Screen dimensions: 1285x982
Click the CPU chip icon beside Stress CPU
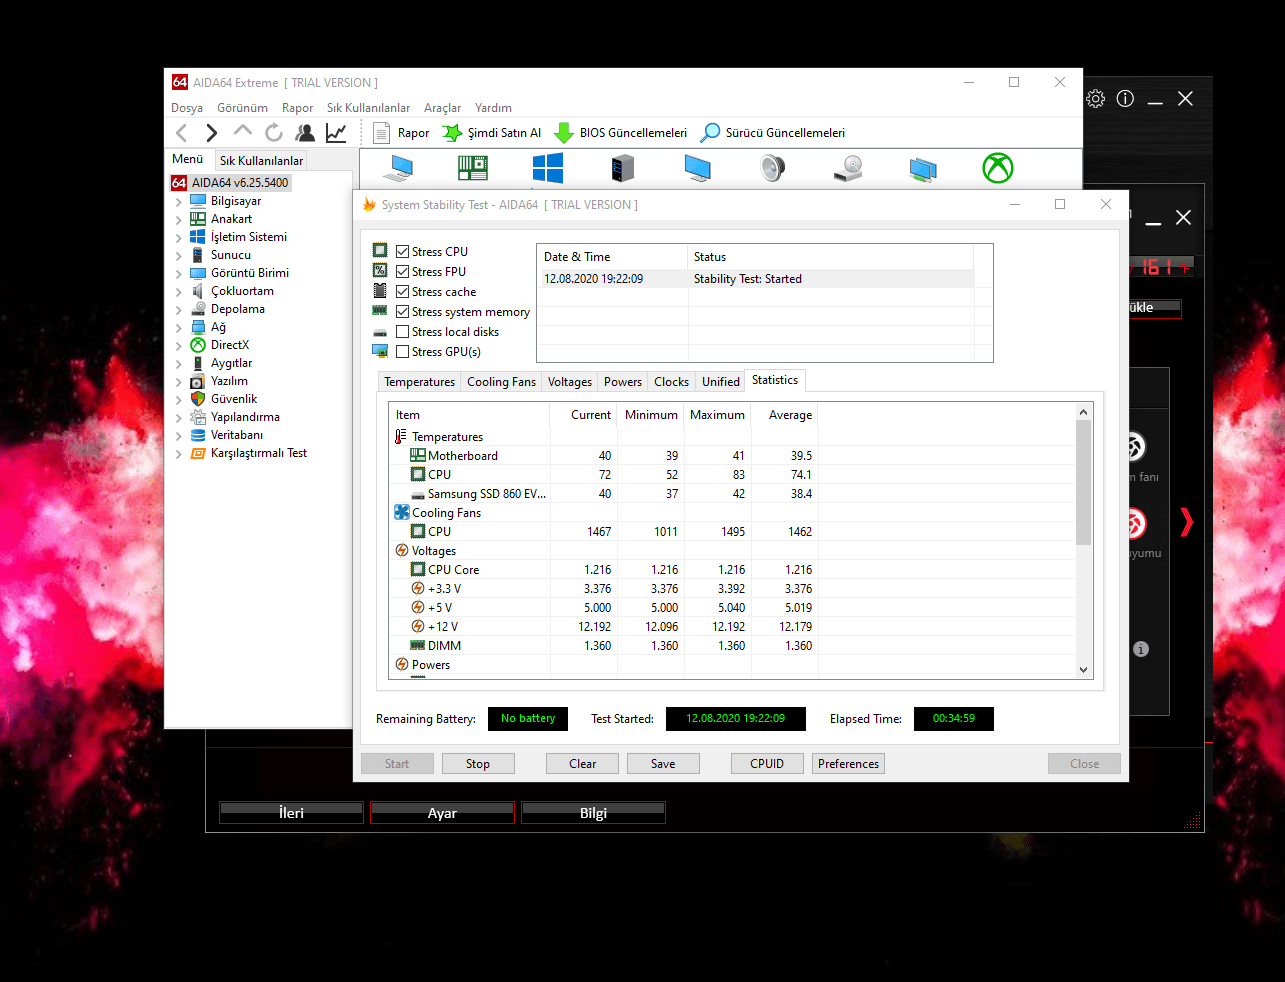pos(380,251)
